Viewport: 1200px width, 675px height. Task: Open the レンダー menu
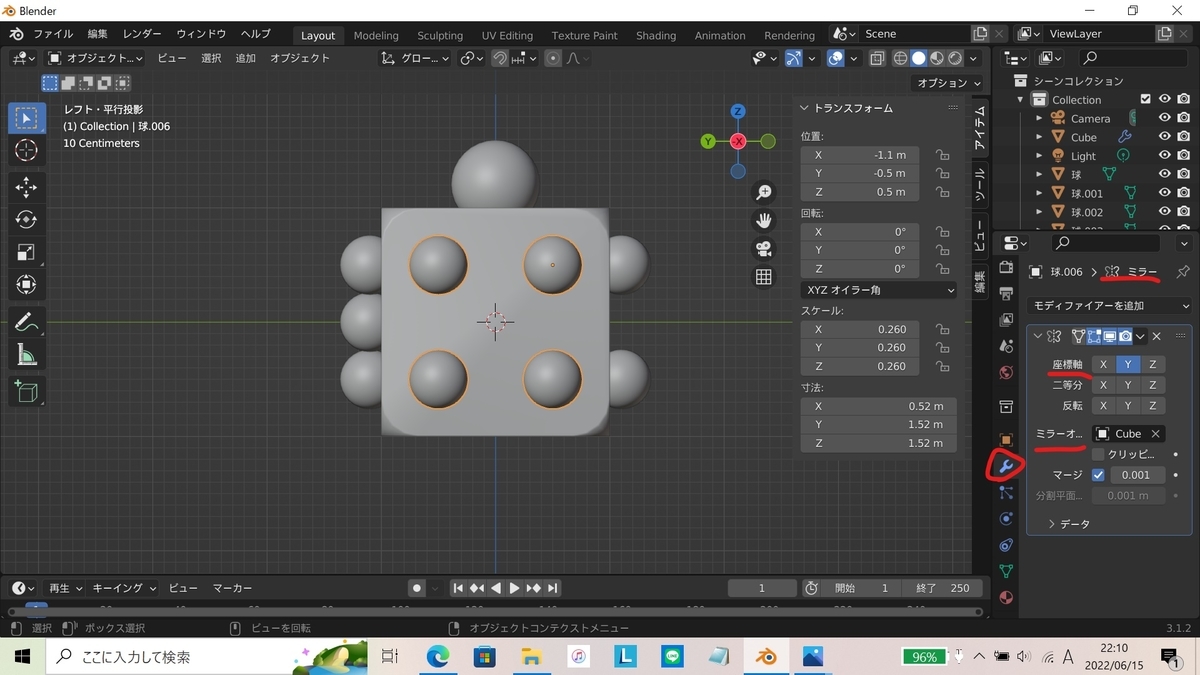point(142,34)
